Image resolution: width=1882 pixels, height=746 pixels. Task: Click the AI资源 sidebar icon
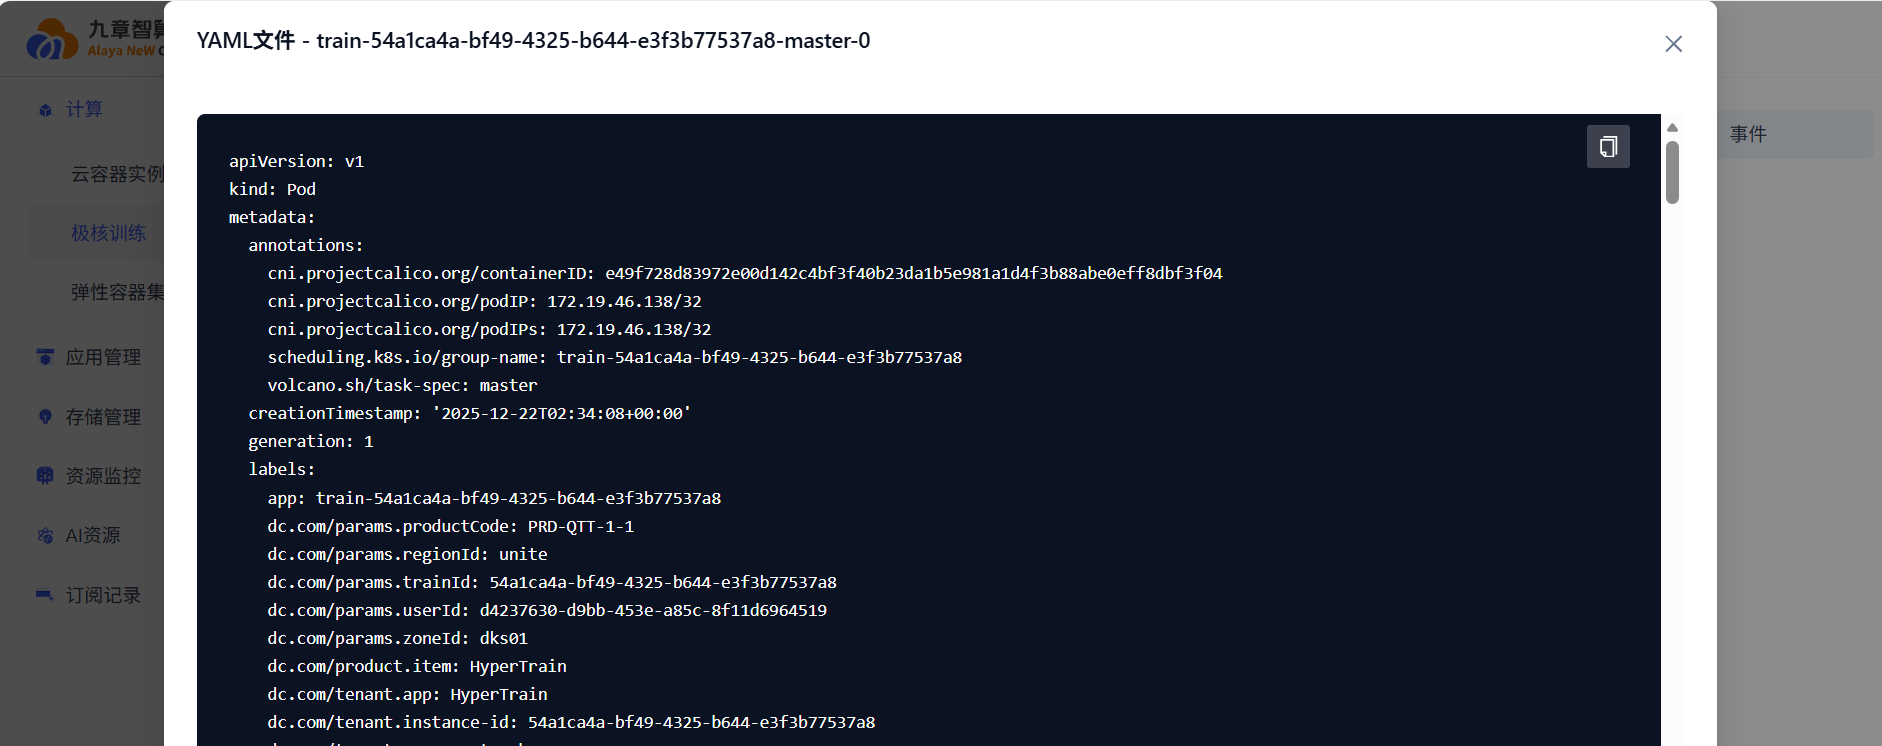[45, 536]
